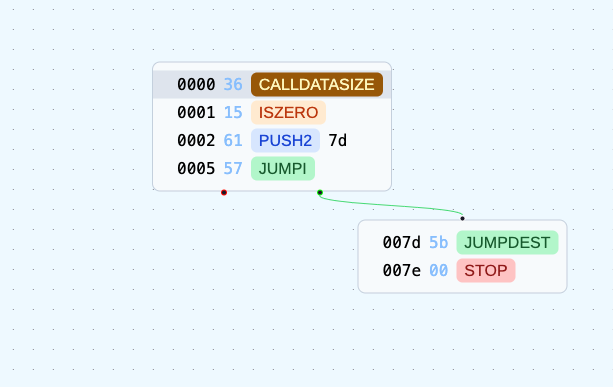This screenshot has height=387, width=613.
Task: Click the CALLDATASIZE opcode badge
Action: 317,84
